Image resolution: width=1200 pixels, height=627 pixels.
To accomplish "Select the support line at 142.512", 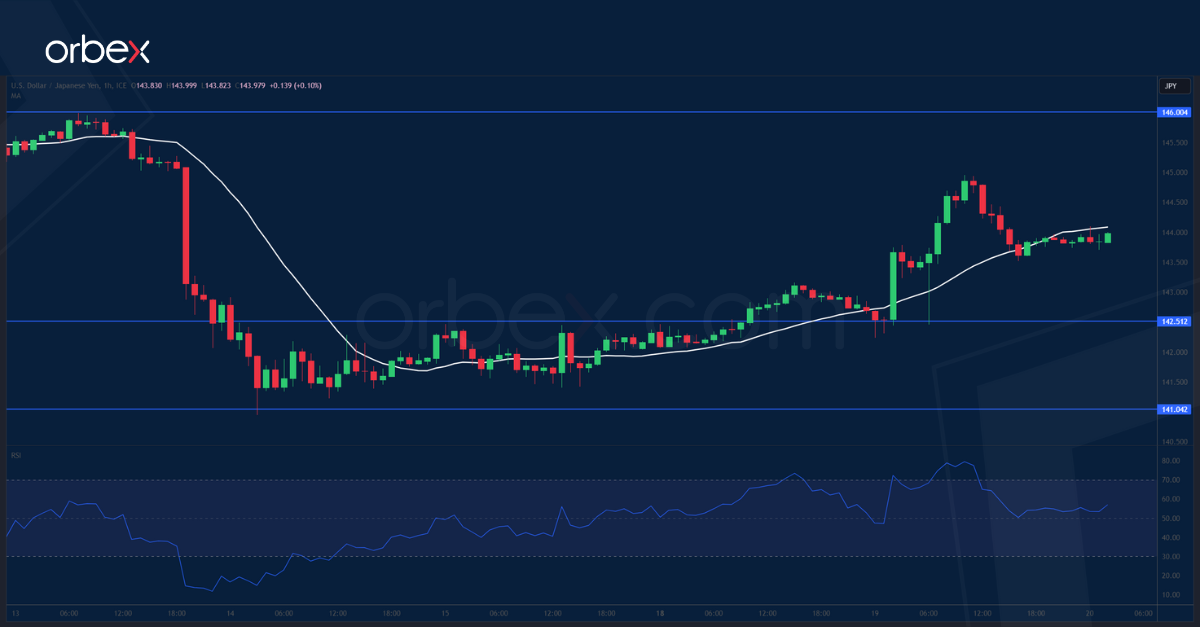I will pos(600,321).
